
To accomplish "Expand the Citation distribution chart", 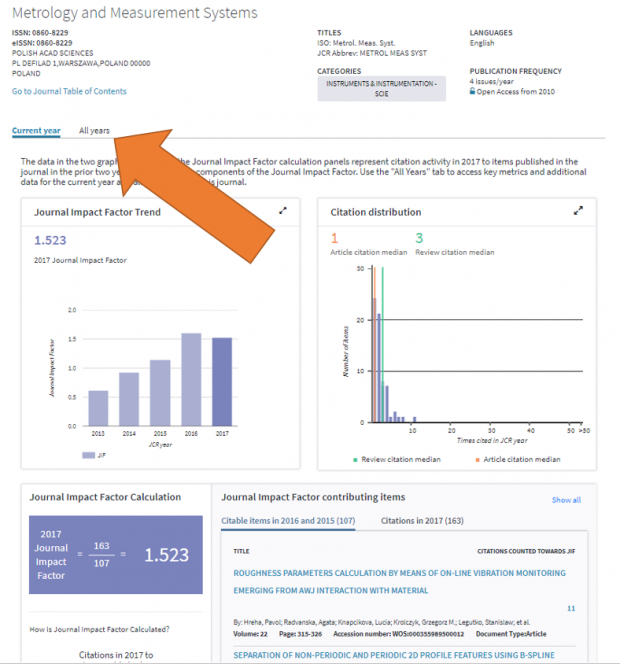I will point(578,211).
